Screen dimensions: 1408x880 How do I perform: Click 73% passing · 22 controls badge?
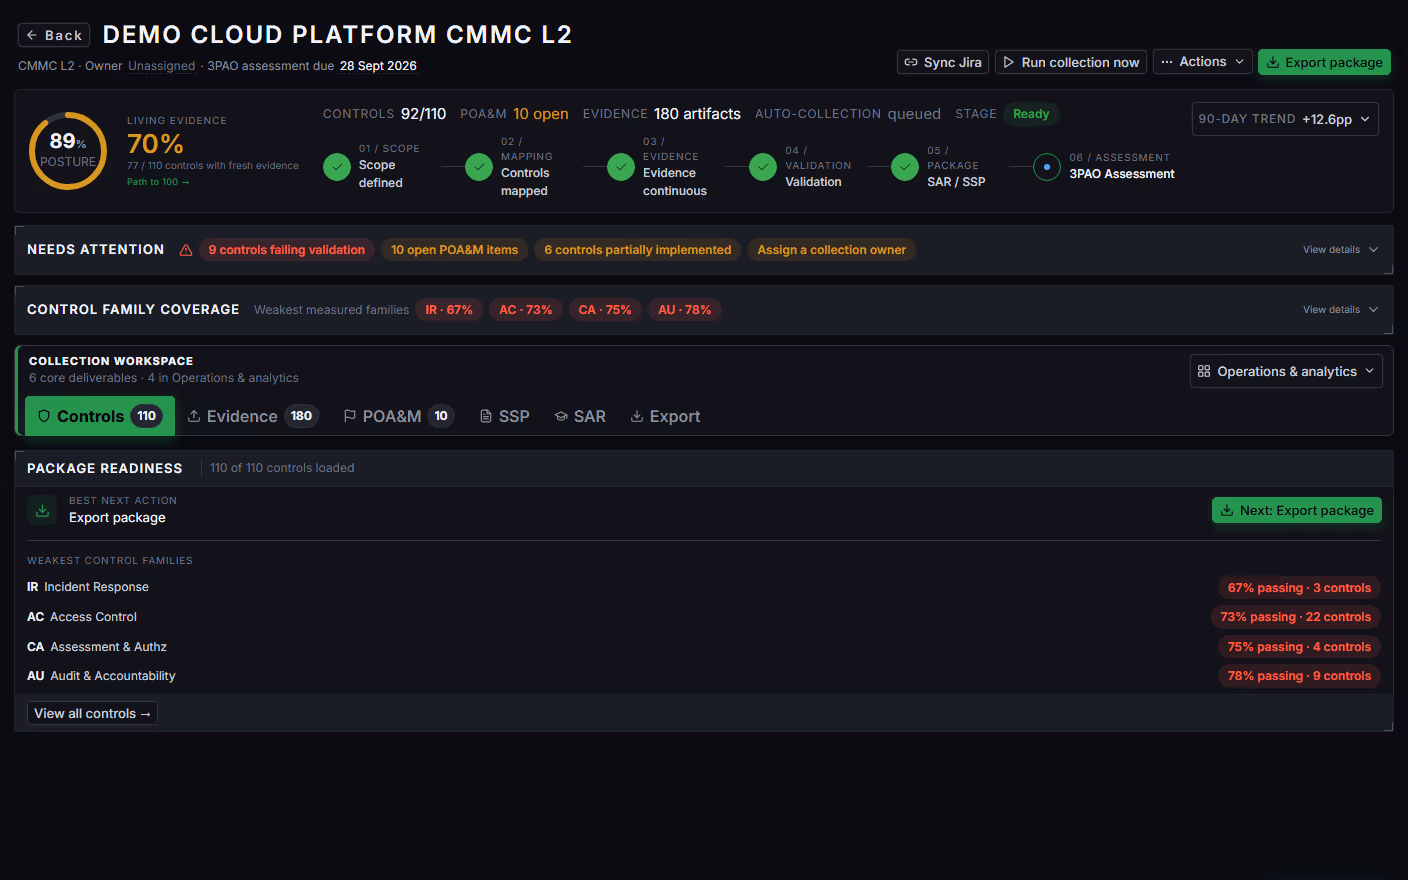click(x=1295, y=617)
